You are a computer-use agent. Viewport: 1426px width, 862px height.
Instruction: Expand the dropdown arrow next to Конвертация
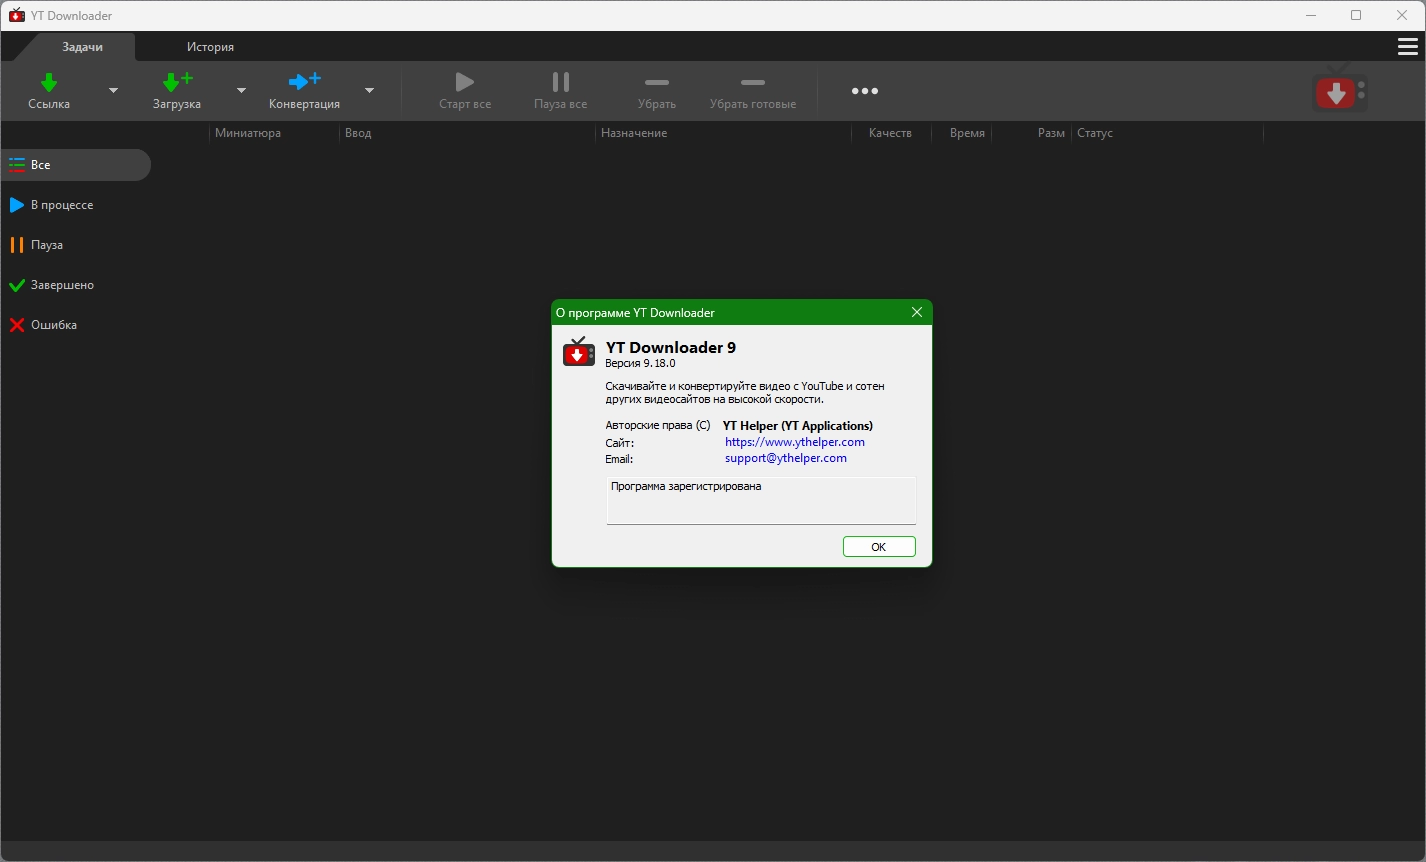point(369,91)
